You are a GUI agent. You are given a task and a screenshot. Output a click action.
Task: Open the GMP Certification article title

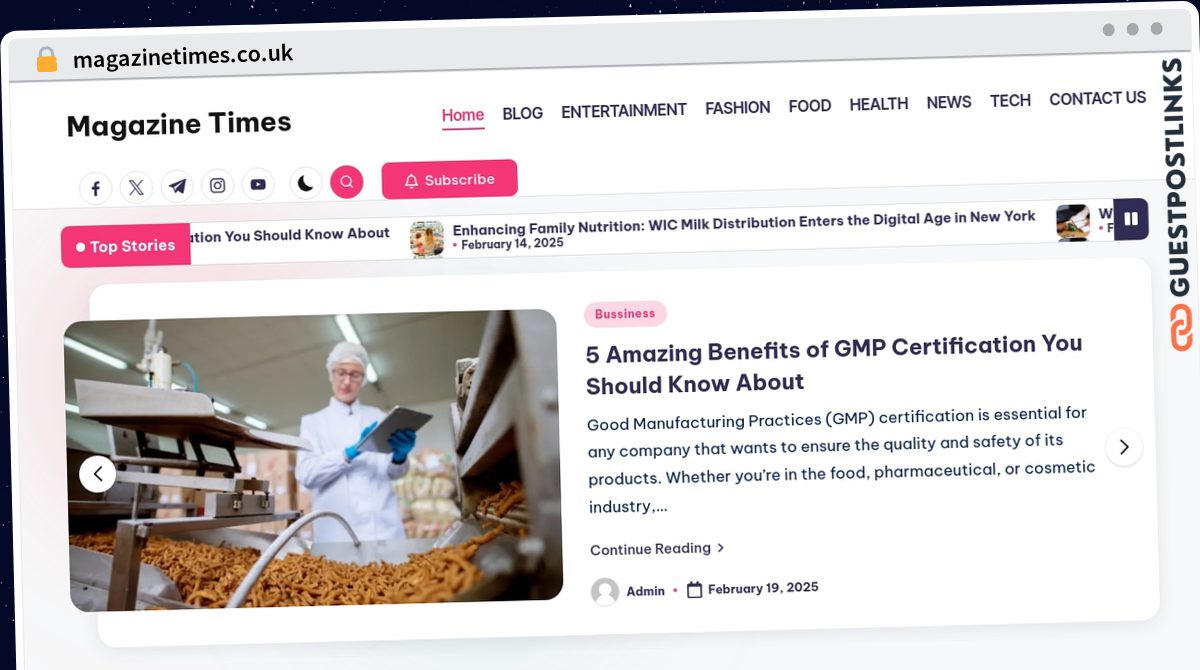click(834, 364)
